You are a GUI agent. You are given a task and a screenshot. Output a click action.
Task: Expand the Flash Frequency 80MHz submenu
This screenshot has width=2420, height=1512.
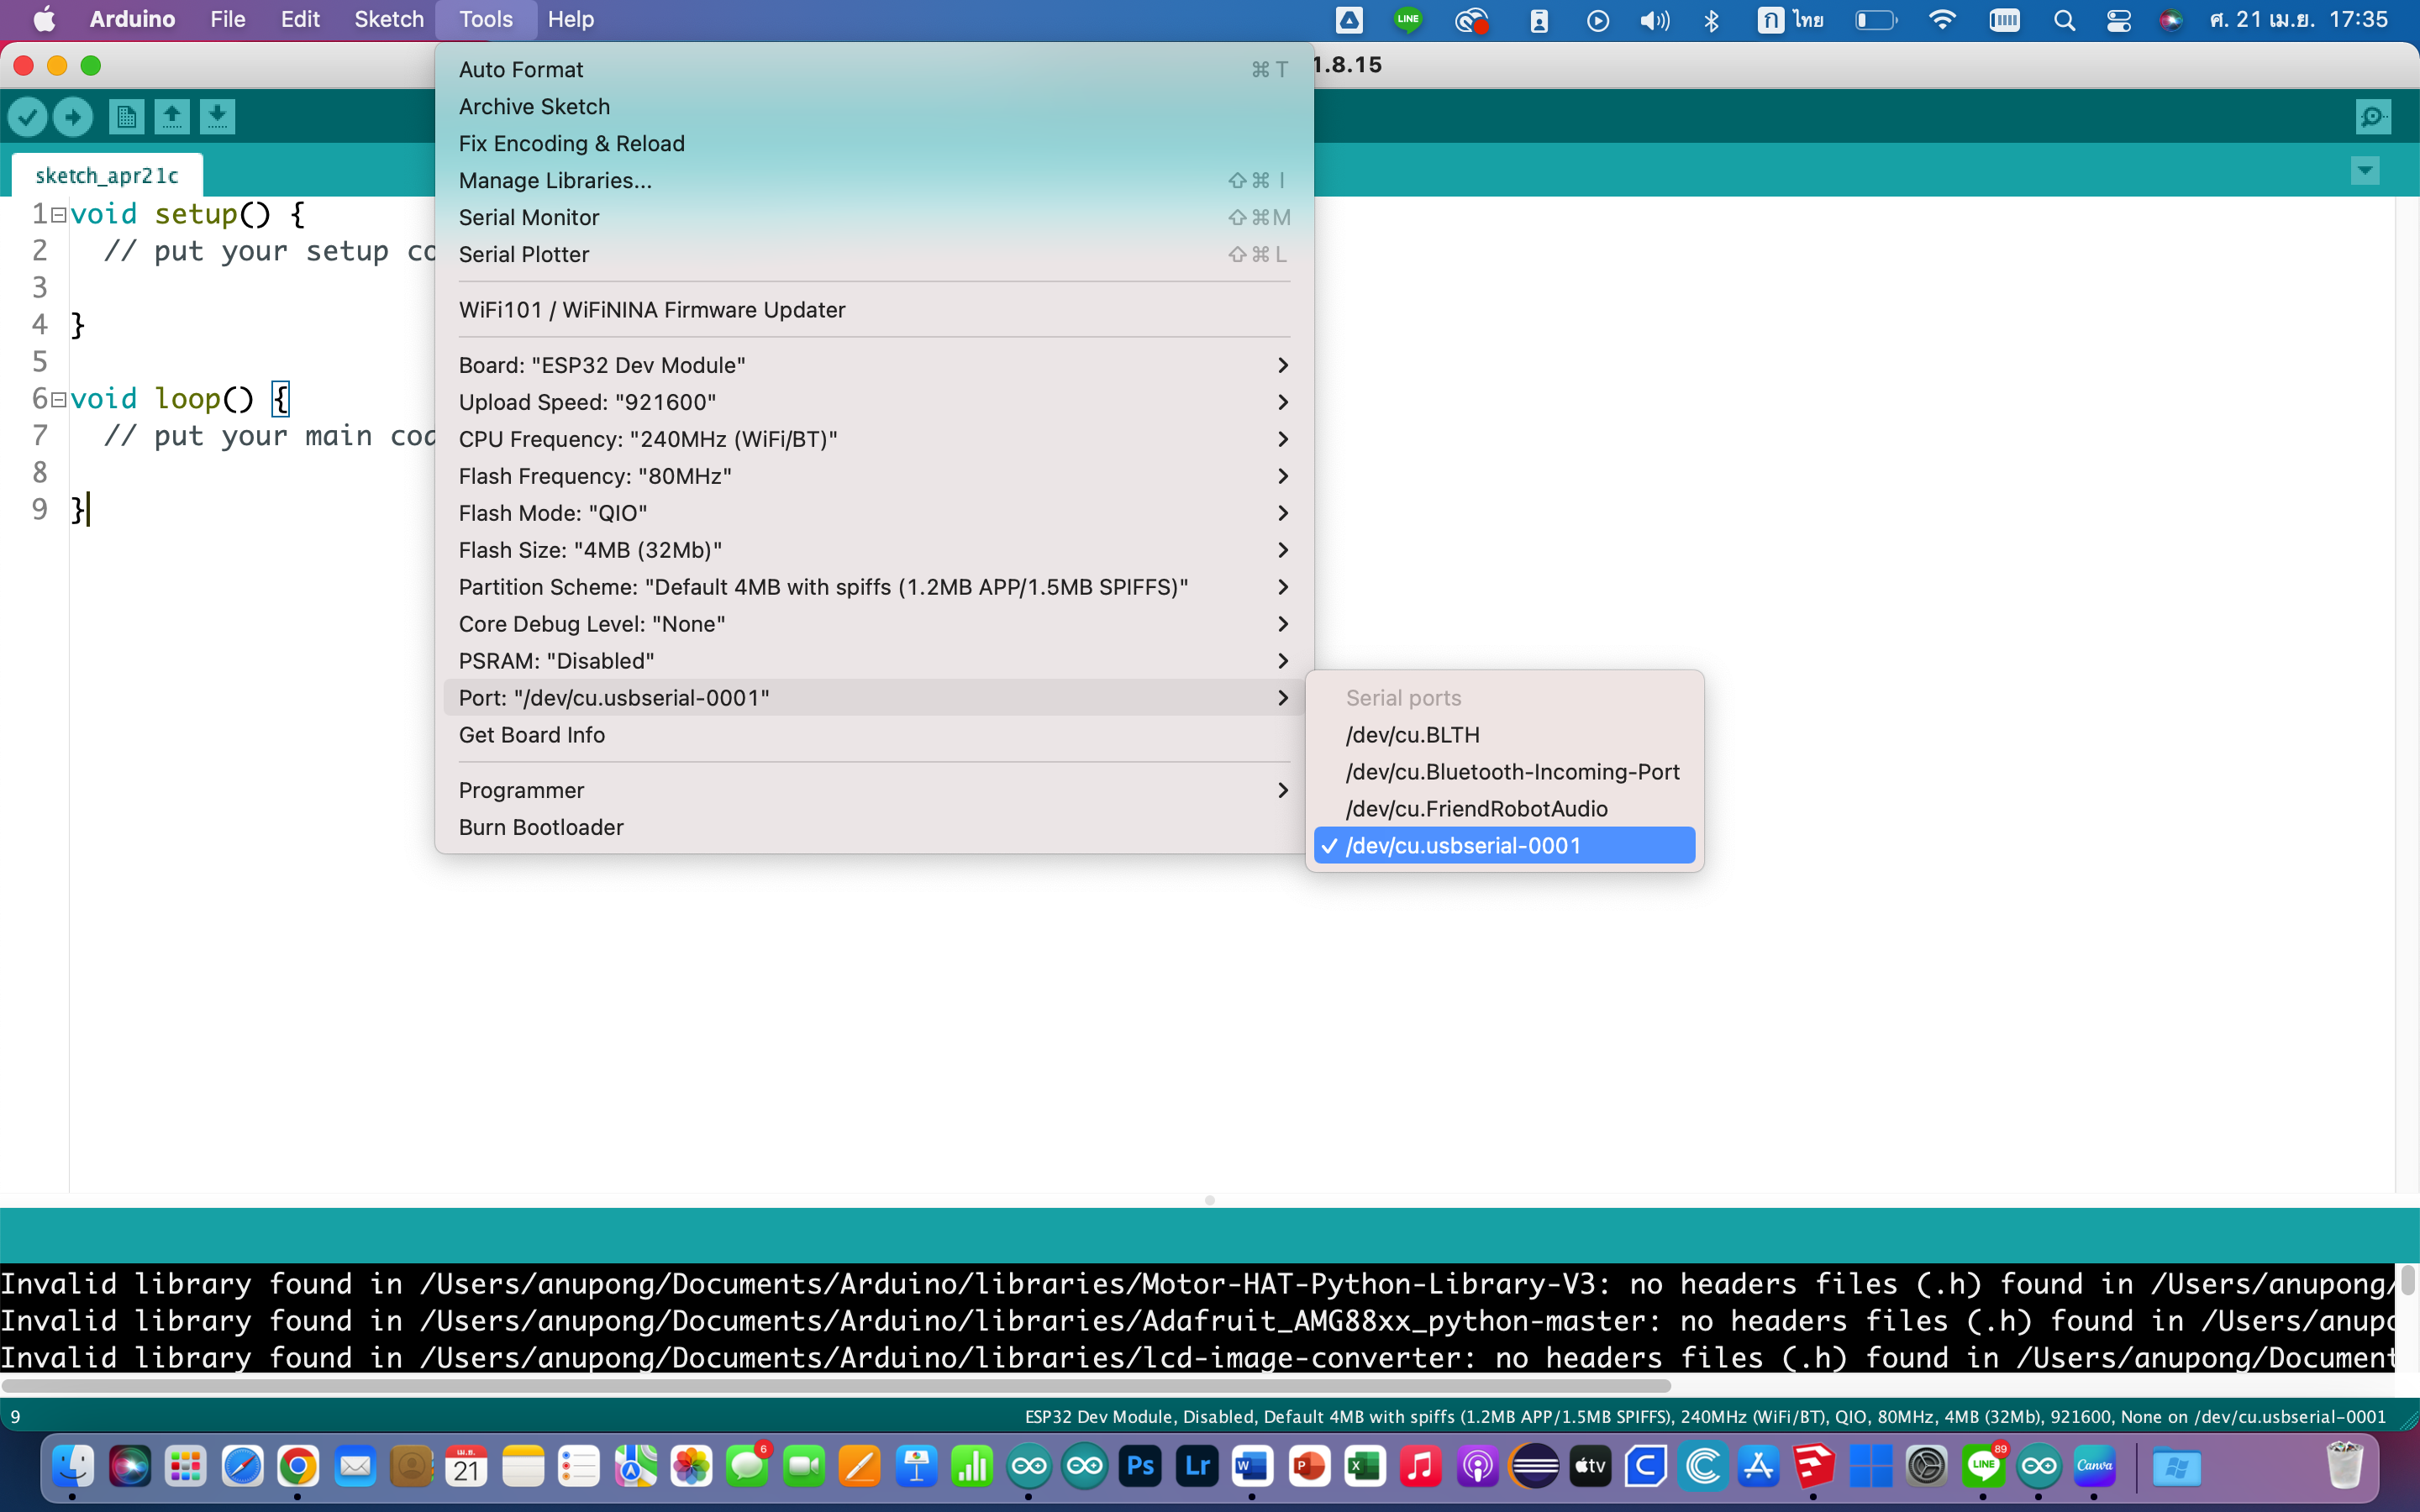click(x=873, y=477)
